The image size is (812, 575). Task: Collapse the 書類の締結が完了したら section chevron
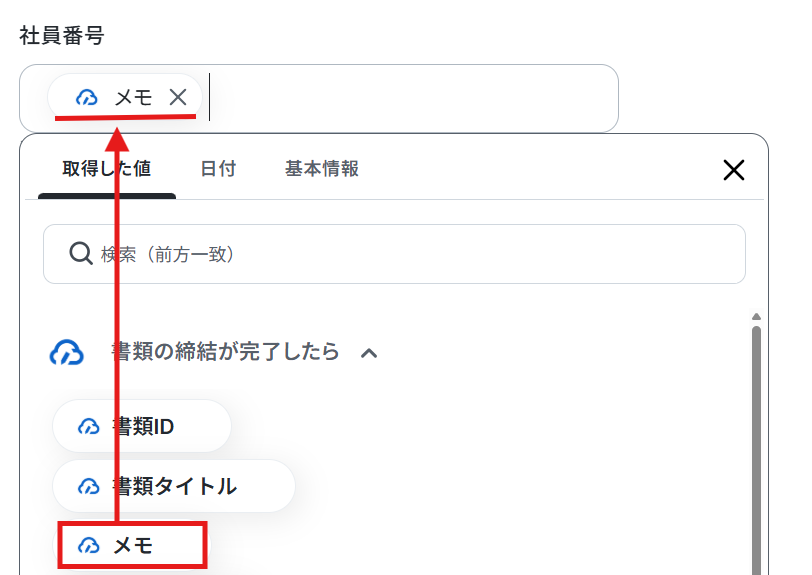(x=369, y=353)
